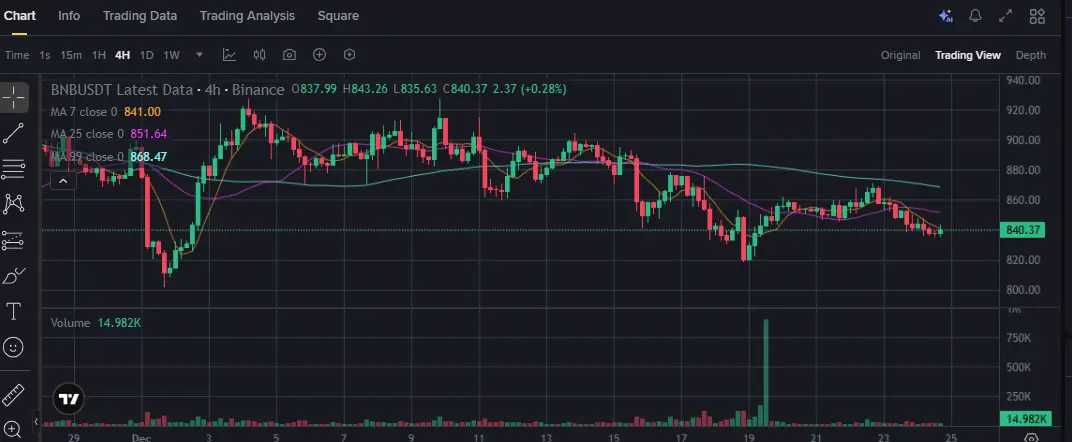Collapse the MA indicator legend
Viewport: 1072px width, 442px height.
click(63, 181)
